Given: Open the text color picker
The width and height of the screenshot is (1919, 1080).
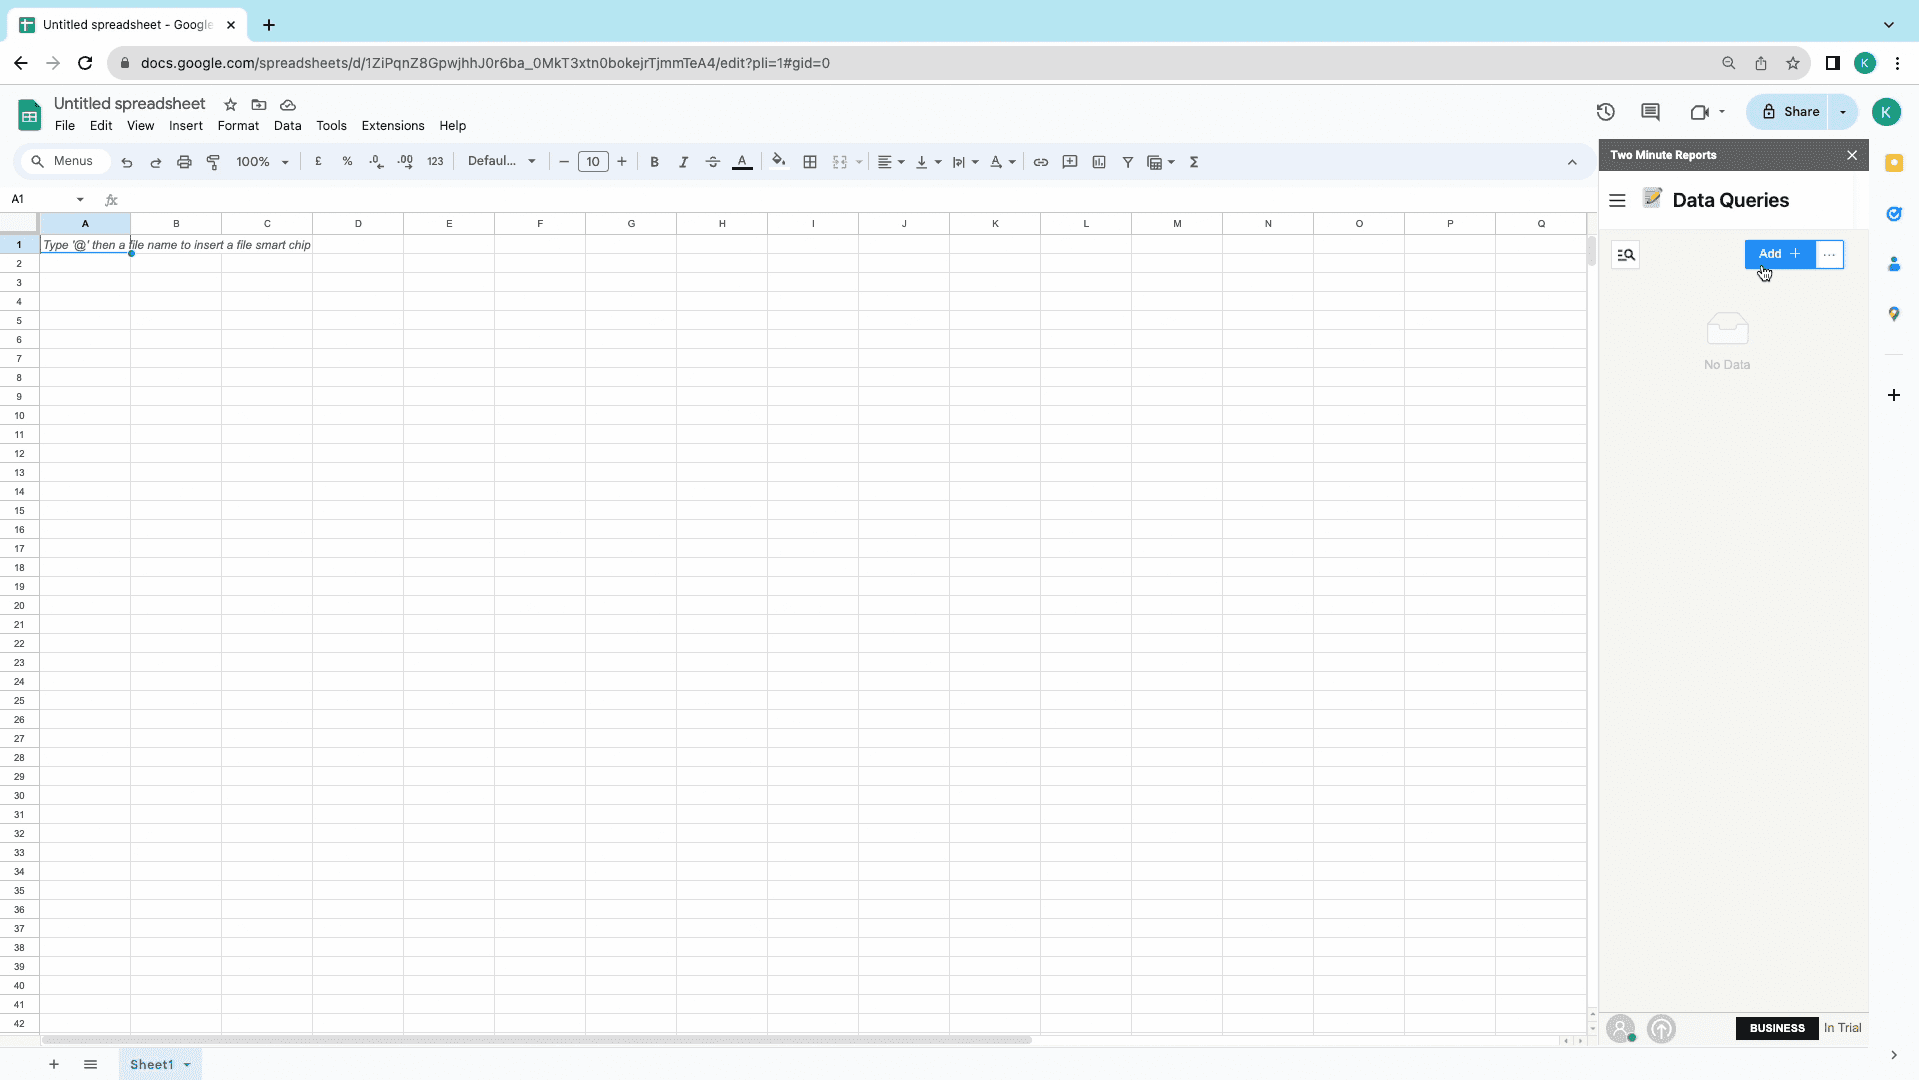Looking at the screenshot, I should [742, 162].
